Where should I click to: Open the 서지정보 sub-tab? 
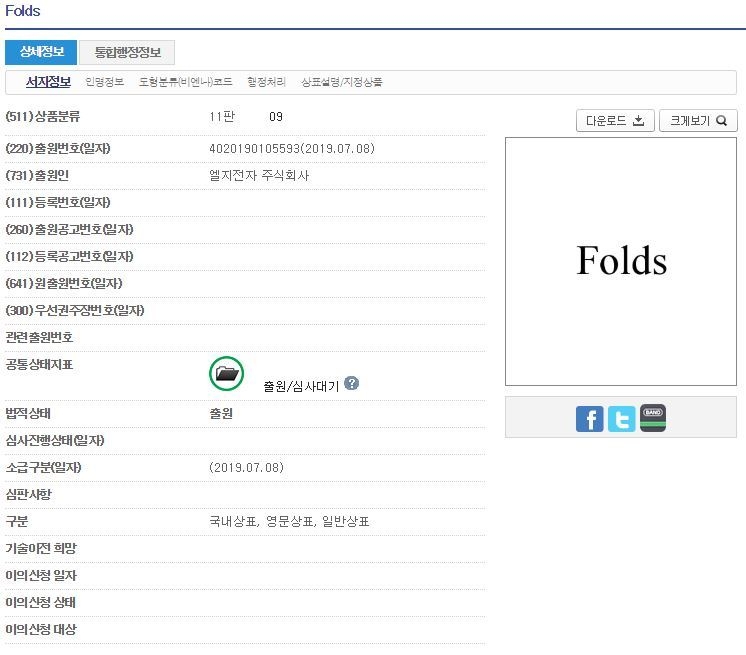click(48, 82)
